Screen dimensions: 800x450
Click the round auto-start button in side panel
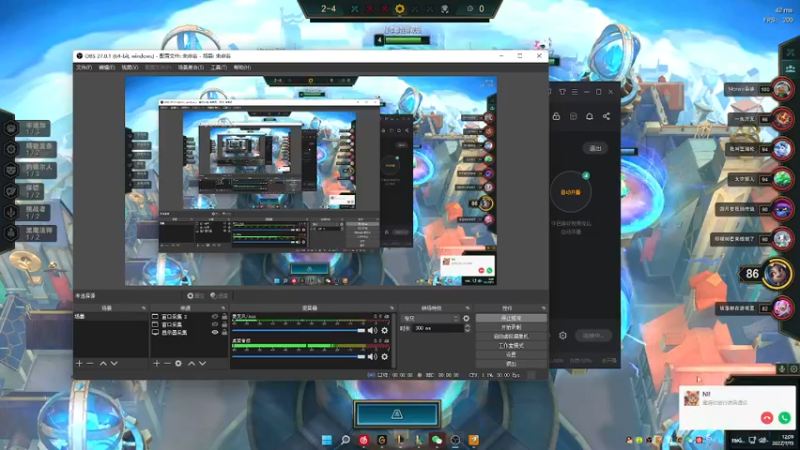pyautogui.click(x=570, y=192)
